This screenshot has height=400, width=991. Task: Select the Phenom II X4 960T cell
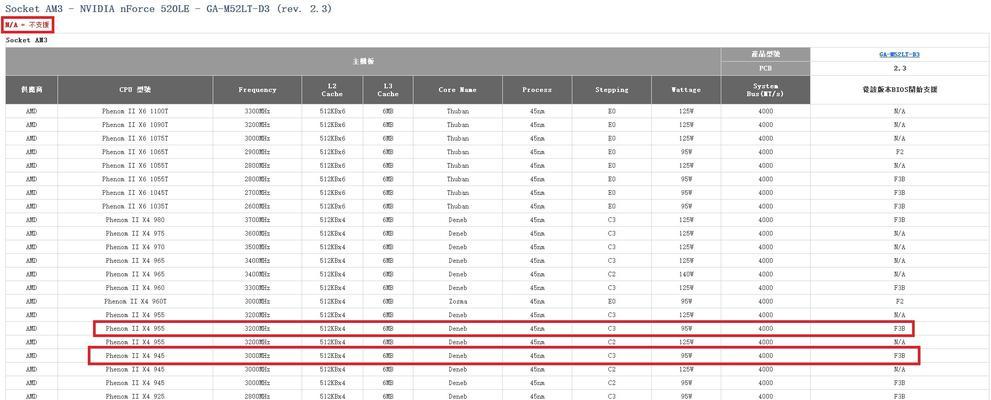click(135, 301)
